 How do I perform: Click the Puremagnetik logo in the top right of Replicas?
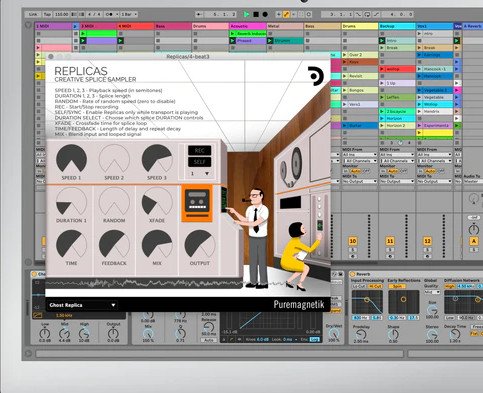point(315,76)
